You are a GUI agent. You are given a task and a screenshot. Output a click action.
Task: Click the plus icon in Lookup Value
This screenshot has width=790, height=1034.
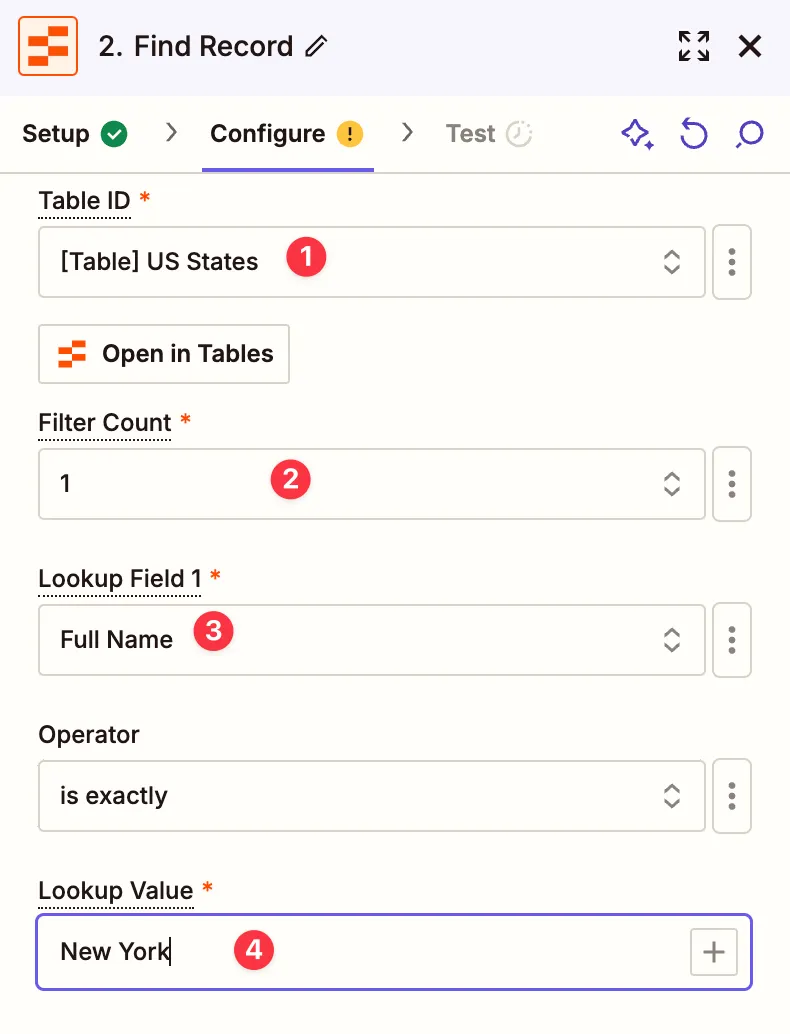(713, 952)
